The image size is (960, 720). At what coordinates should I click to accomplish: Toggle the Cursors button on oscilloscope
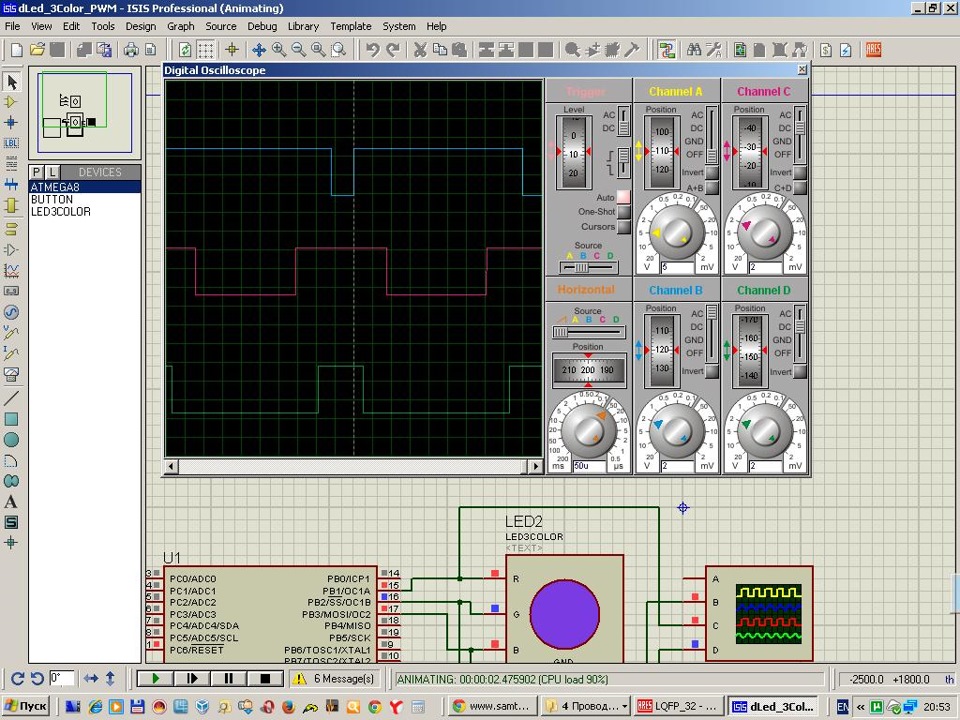click(623, 227)
